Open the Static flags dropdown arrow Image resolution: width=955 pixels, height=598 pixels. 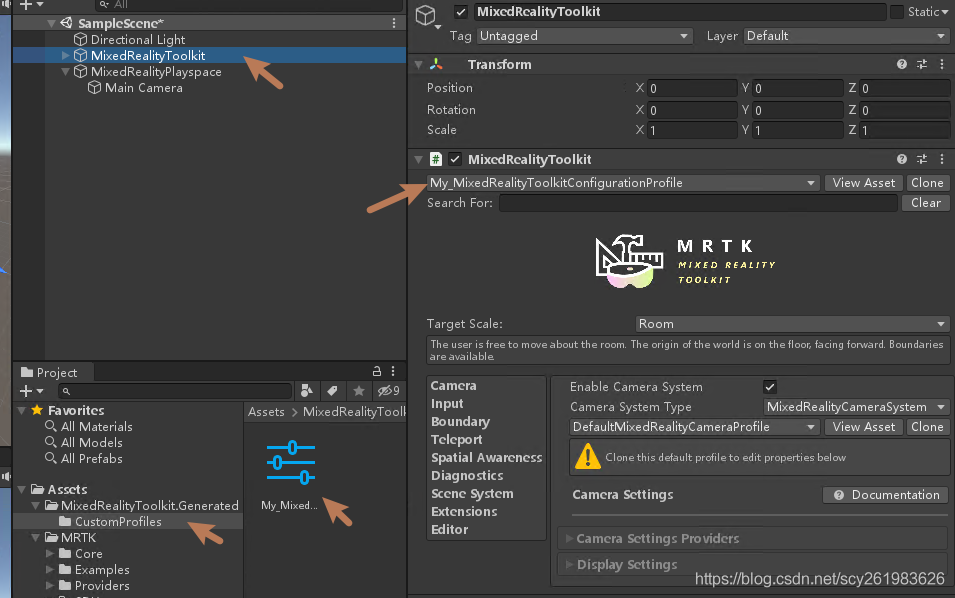945,12
